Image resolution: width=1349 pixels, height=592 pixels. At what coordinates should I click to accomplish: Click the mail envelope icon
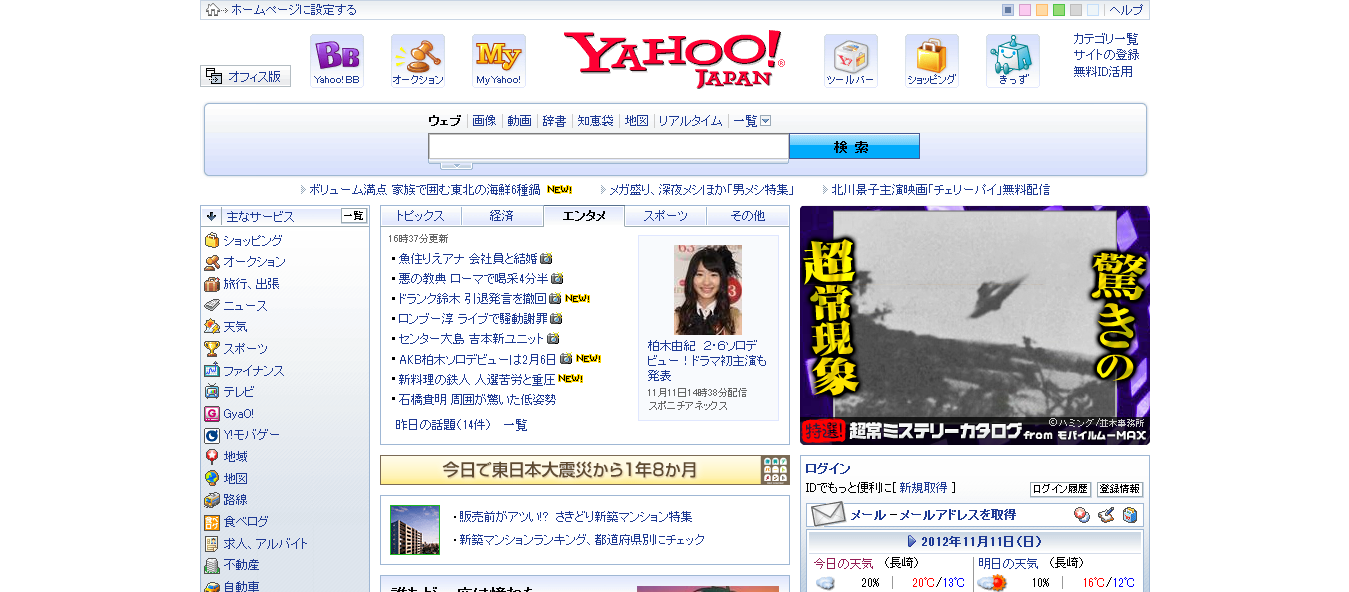(x=828, y=515)
